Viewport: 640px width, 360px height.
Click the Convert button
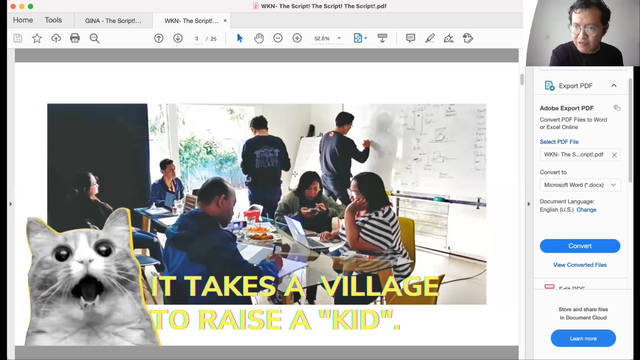580,246
